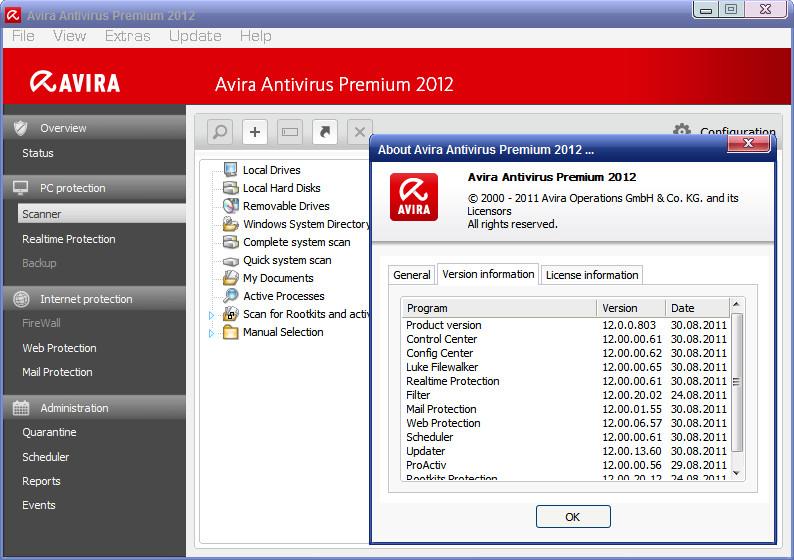Click the Local Hard Disks icon
This screenshot has width=794, height=560.
[x=230, y=188]
